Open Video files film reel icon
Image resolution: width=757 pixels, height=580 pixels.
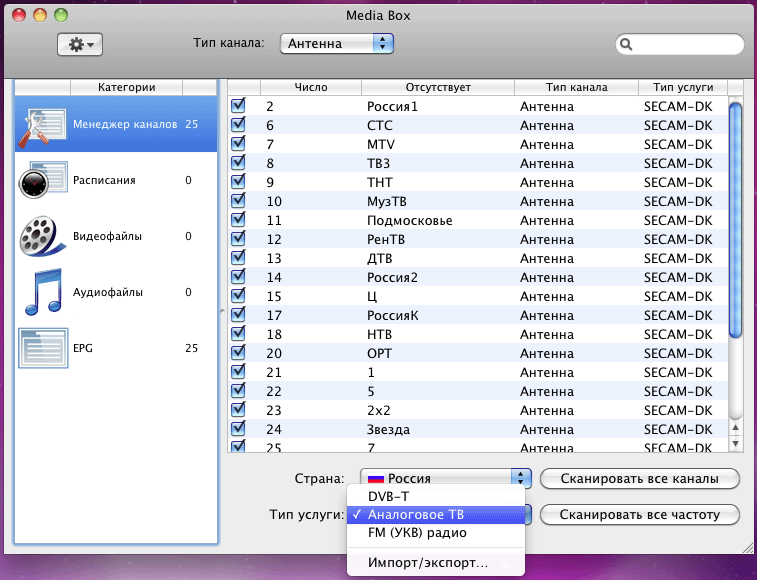[42, 237]
